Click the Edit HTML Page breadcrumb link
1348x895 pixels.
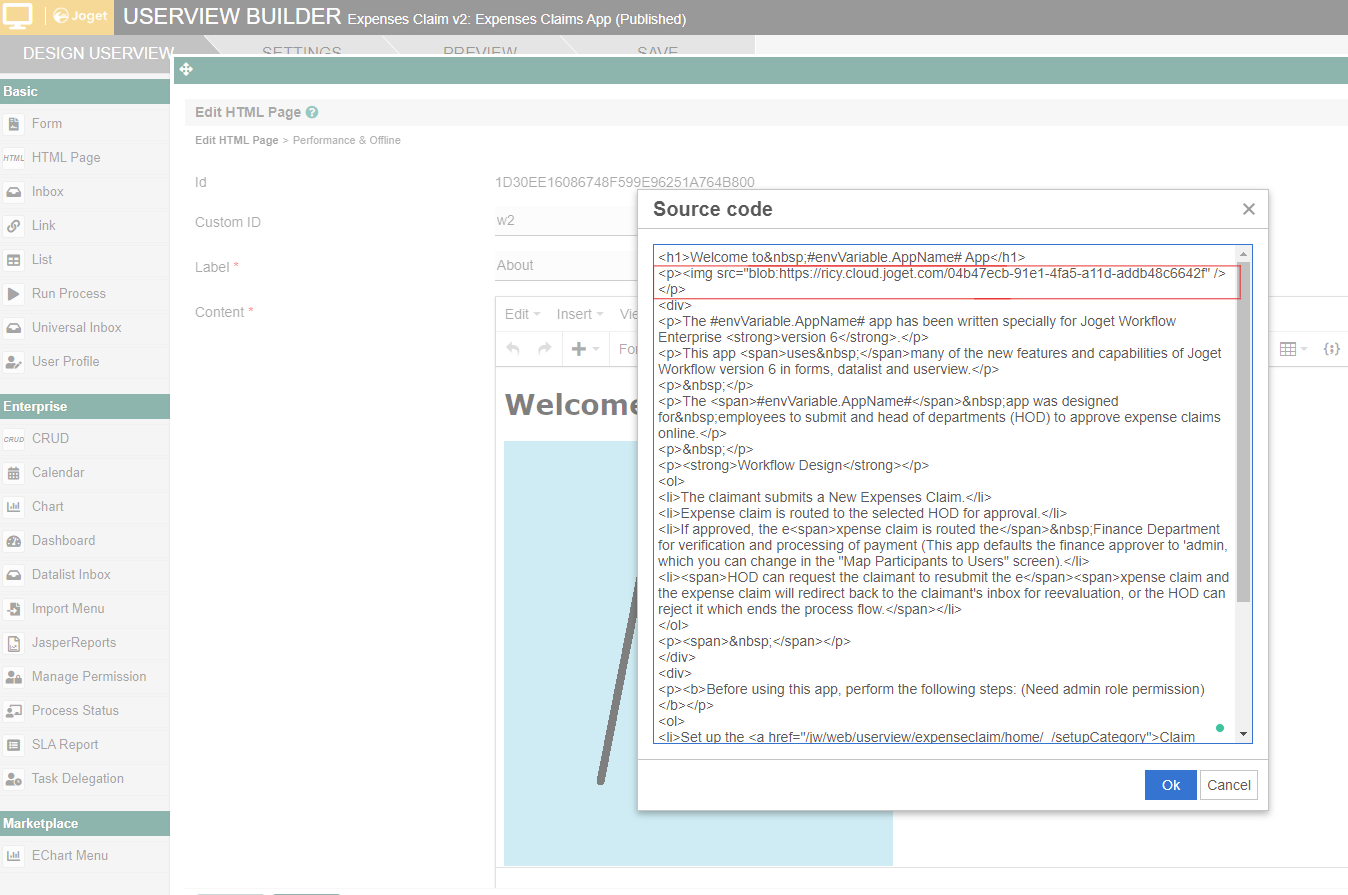pyautogui.click(x=237, y=140)
